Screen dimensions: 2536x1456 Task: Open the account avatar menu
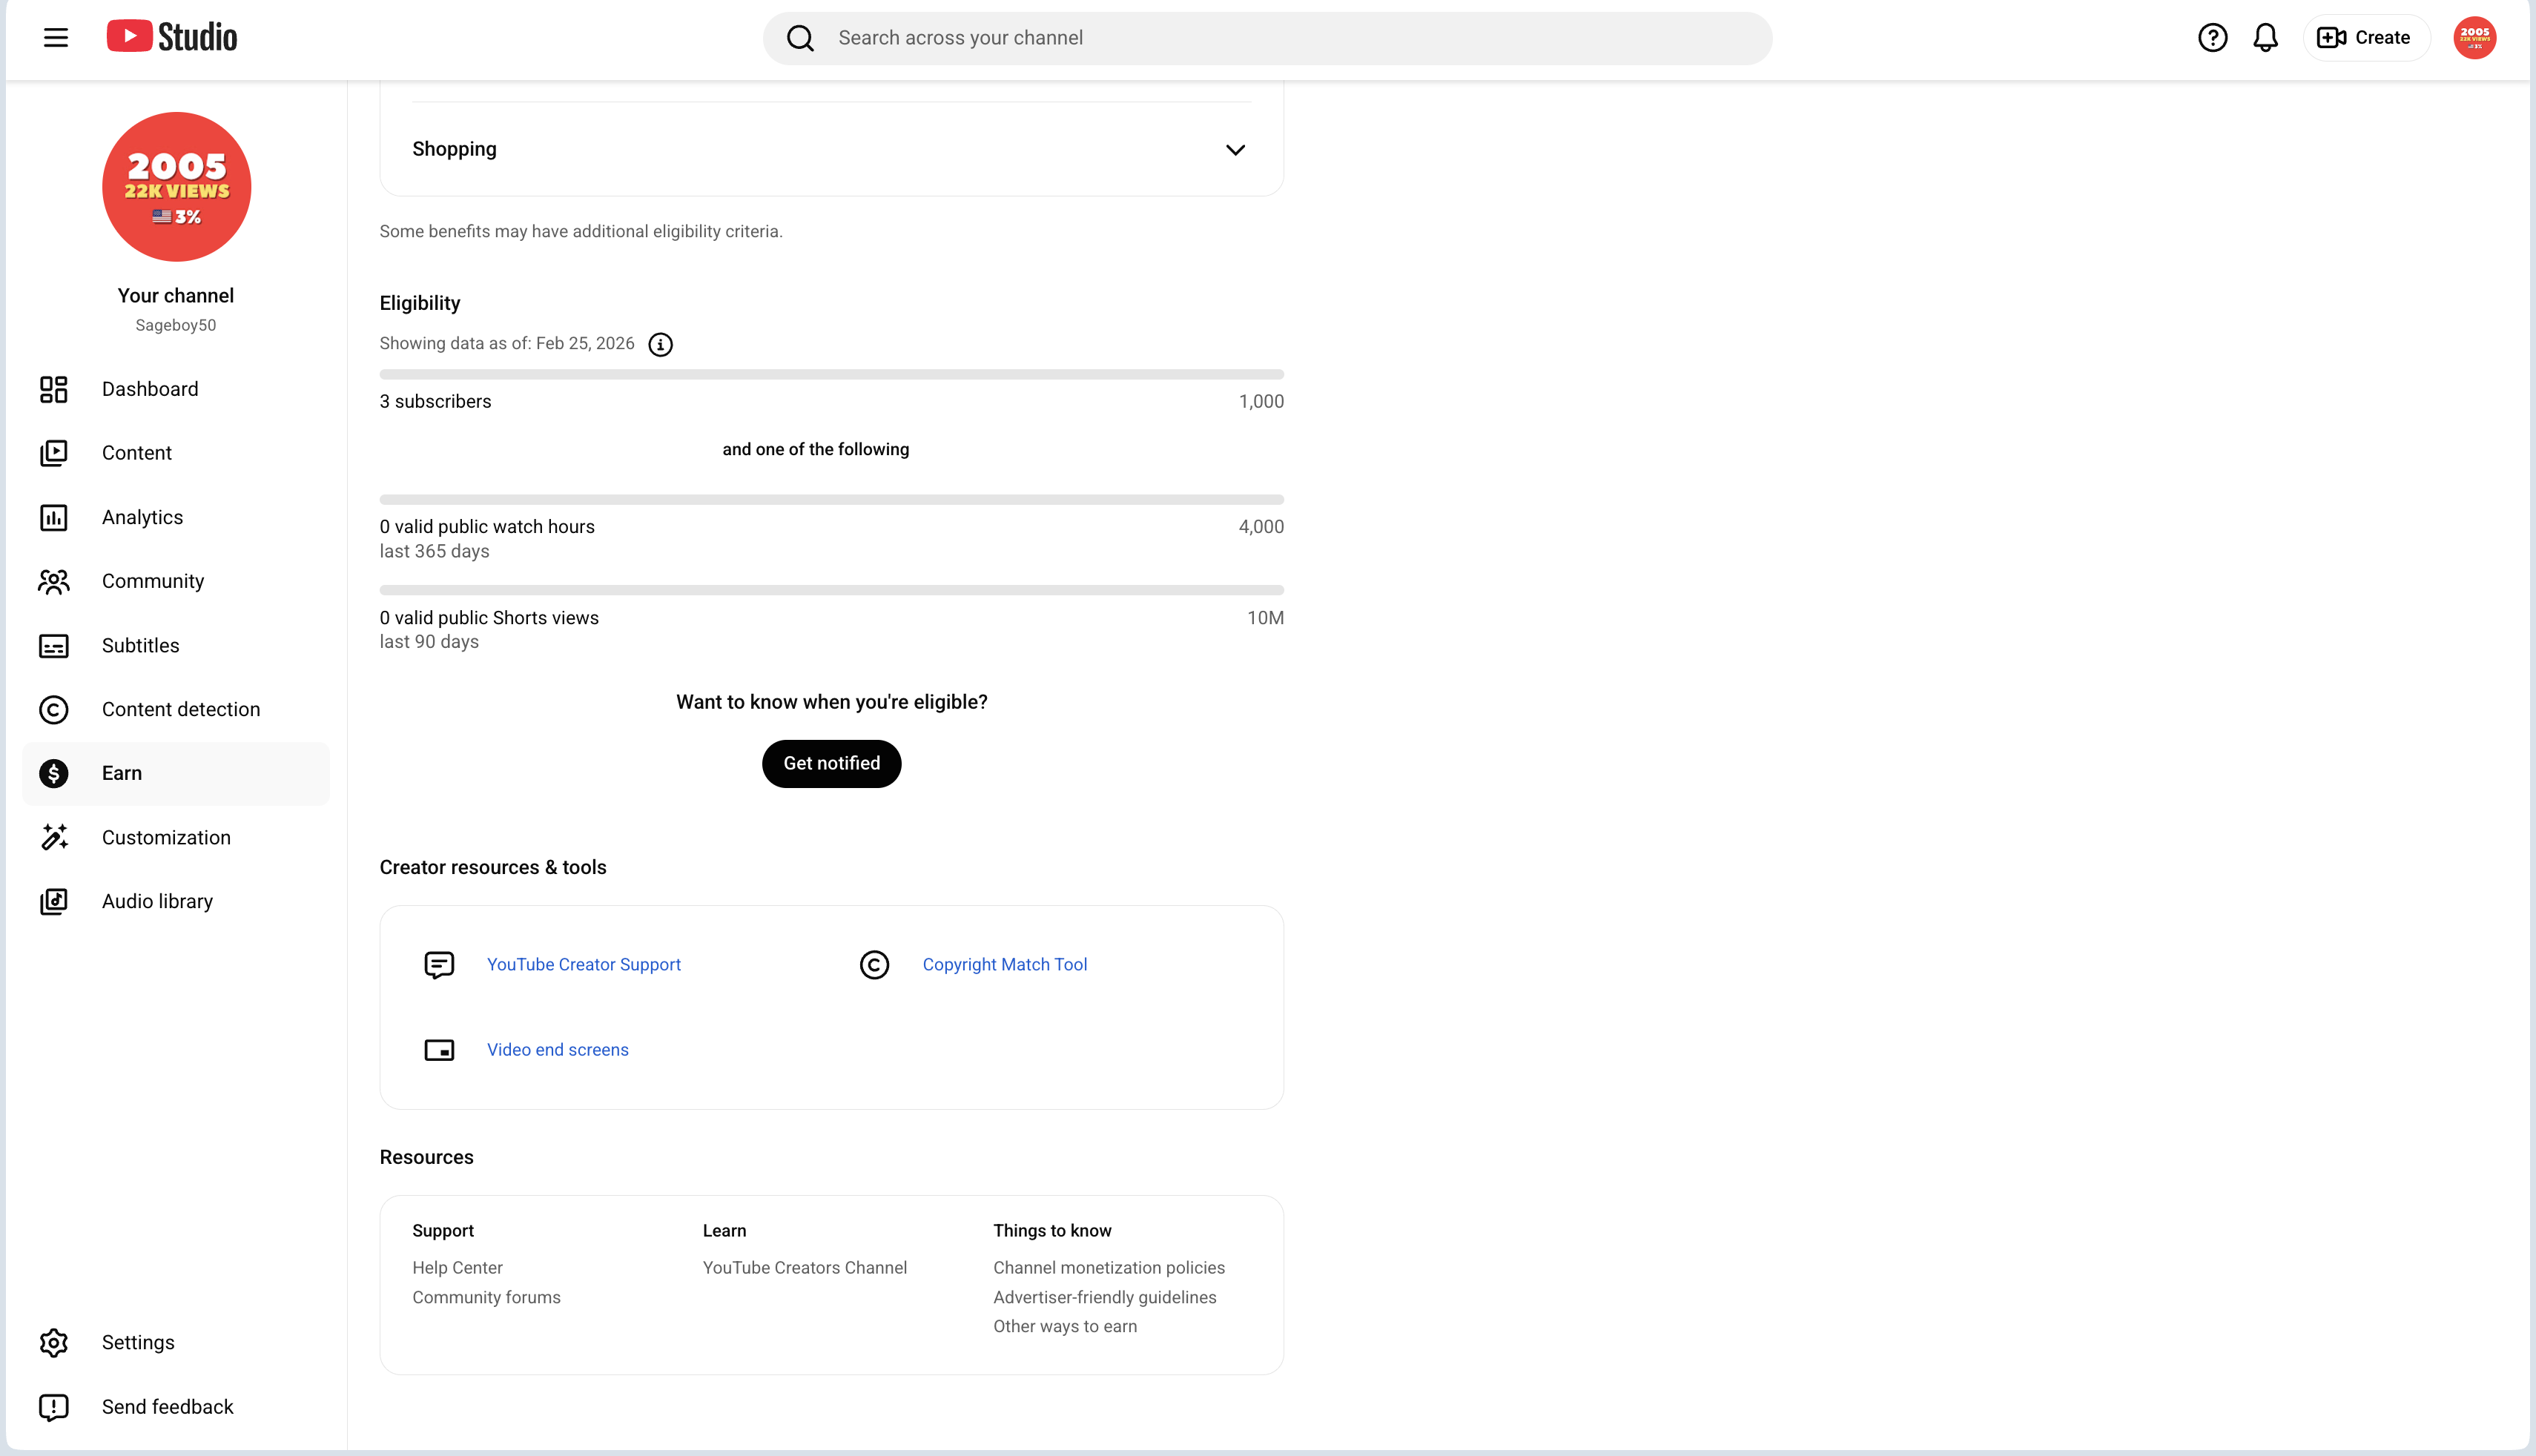2474,38
